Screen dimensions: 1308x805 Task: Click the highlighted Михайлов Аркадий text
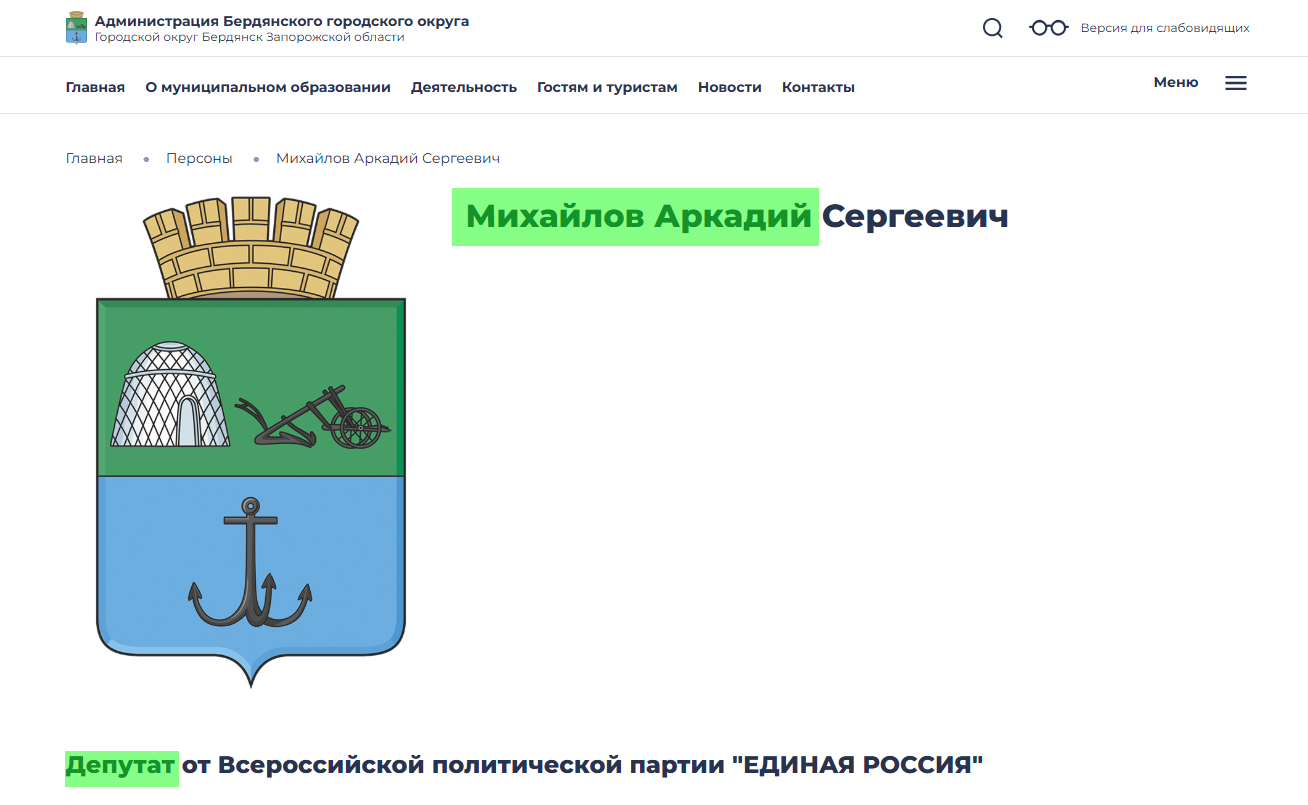point(635,217)
